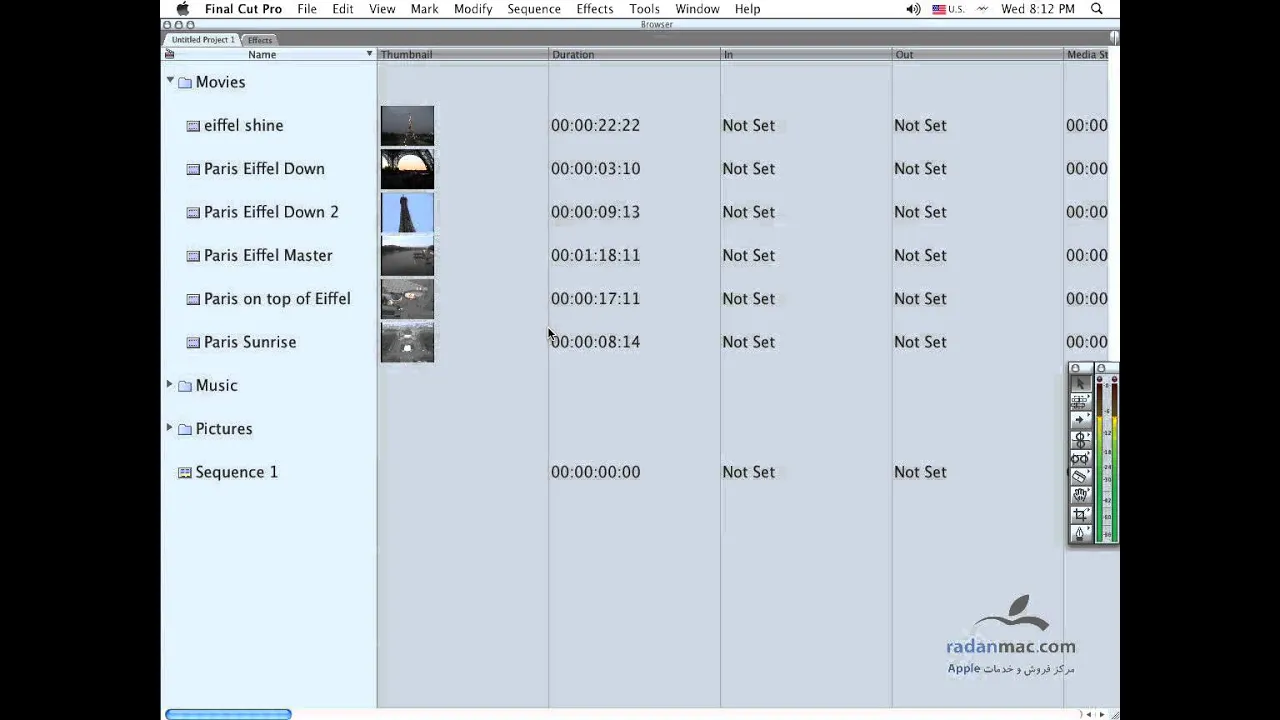Click Out 'Not Set' for Sequence 1

click(920, 472)
